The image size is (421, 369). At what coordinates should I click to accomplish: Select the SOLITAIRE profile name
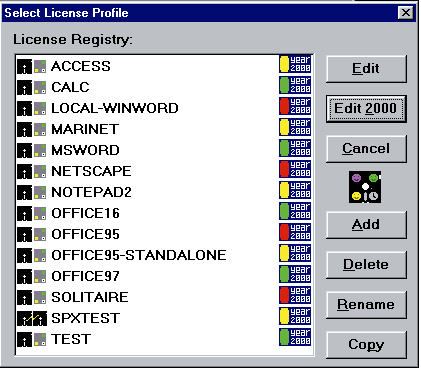(x=90, y=297)
